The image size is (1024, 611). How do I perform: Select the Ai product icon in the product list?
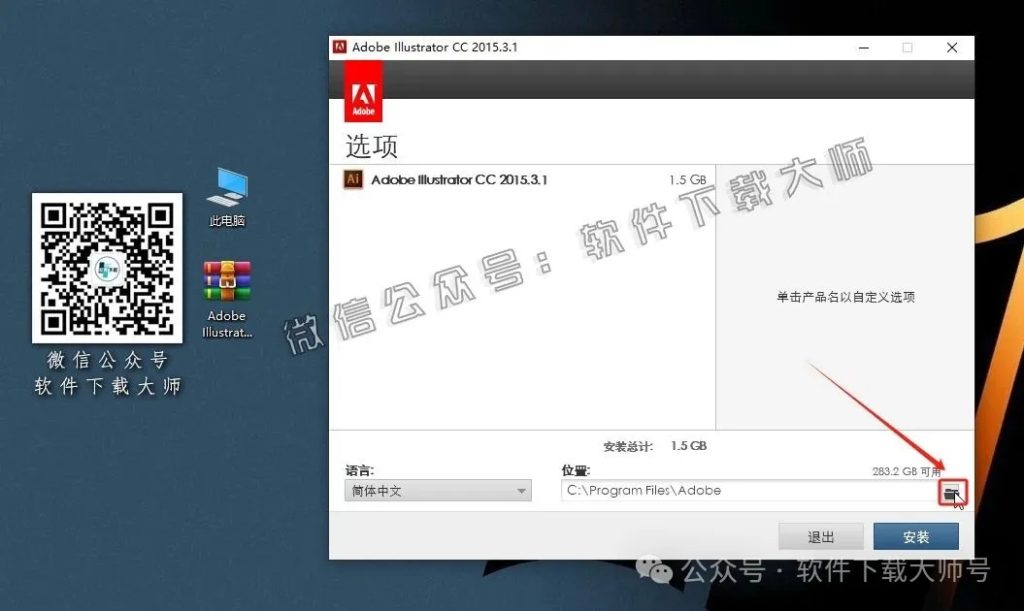[352, 178]
